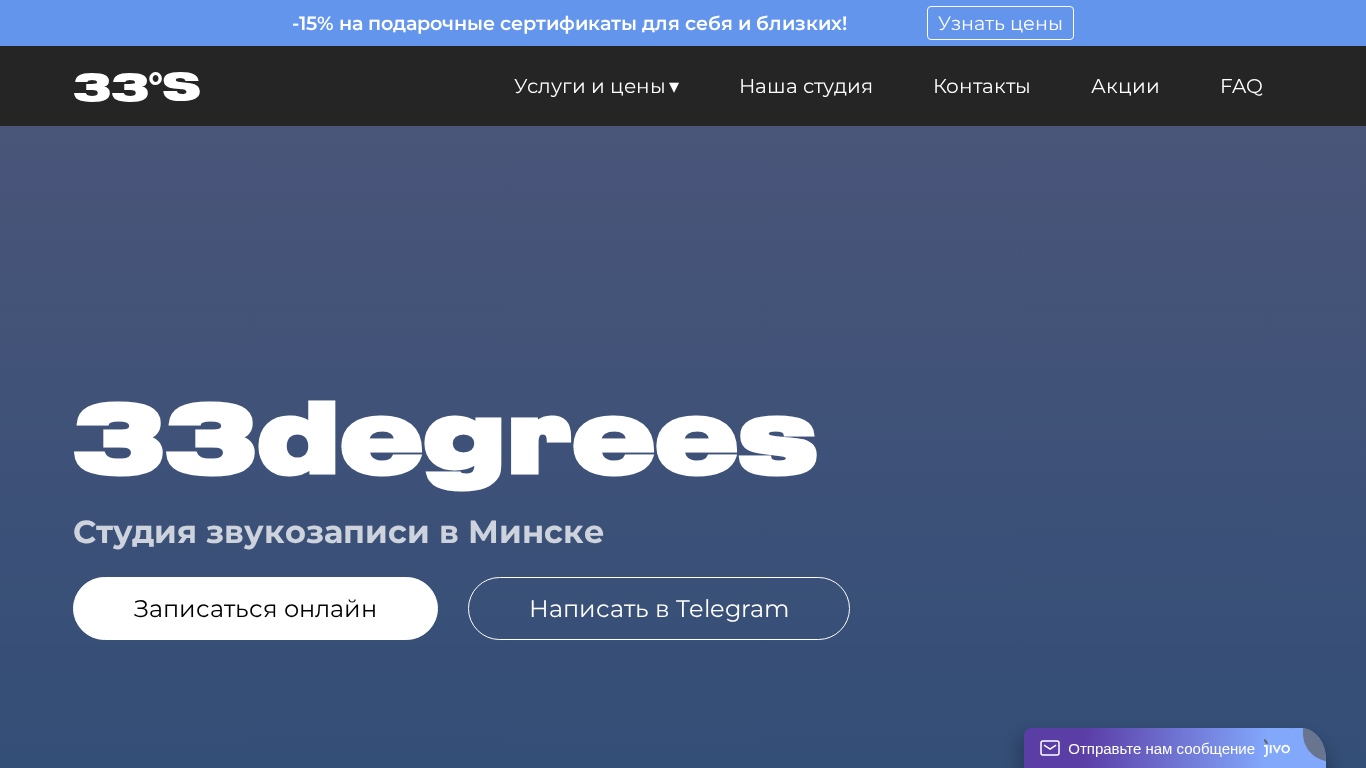
Task: Click the envelope icon in chat widget
Action: coord(1050,748)
